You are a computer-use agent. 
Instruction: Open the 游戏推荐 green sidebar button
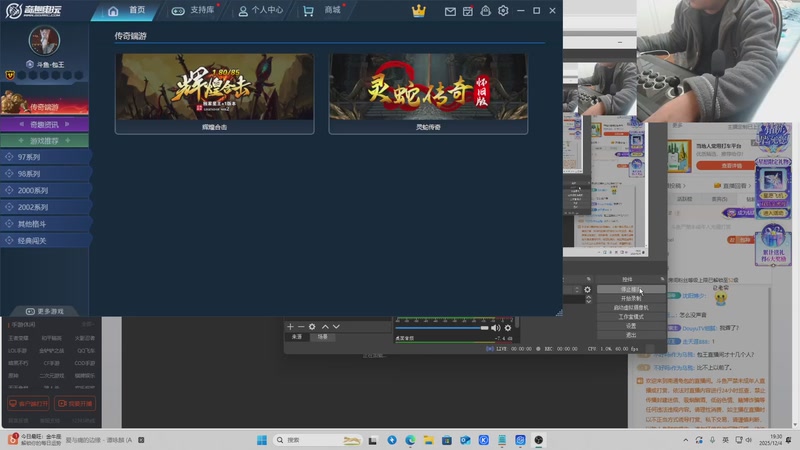pos(44,140)
